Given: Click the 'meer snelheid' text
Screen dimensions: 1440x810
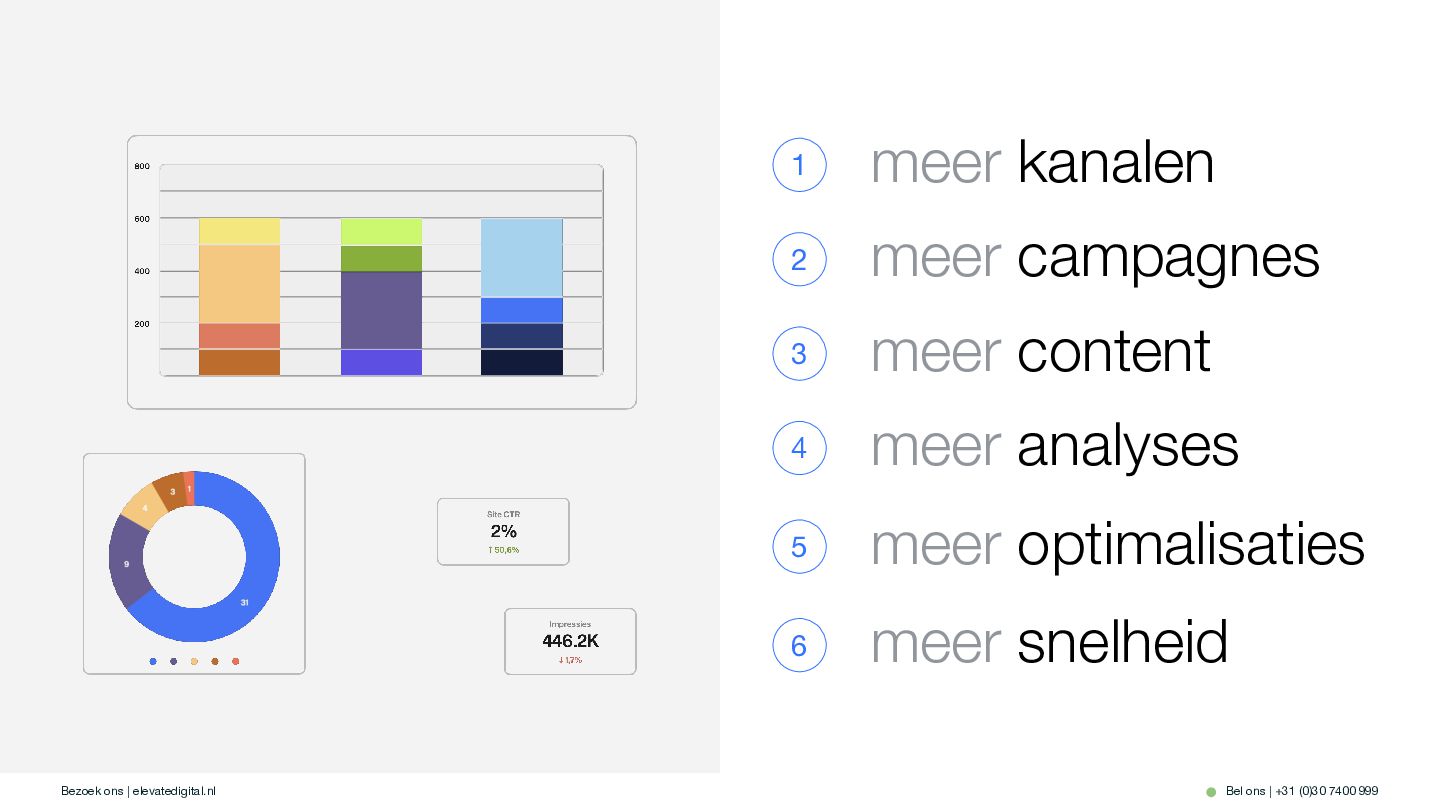Looking at the screenshot, I should point(1049,642).
